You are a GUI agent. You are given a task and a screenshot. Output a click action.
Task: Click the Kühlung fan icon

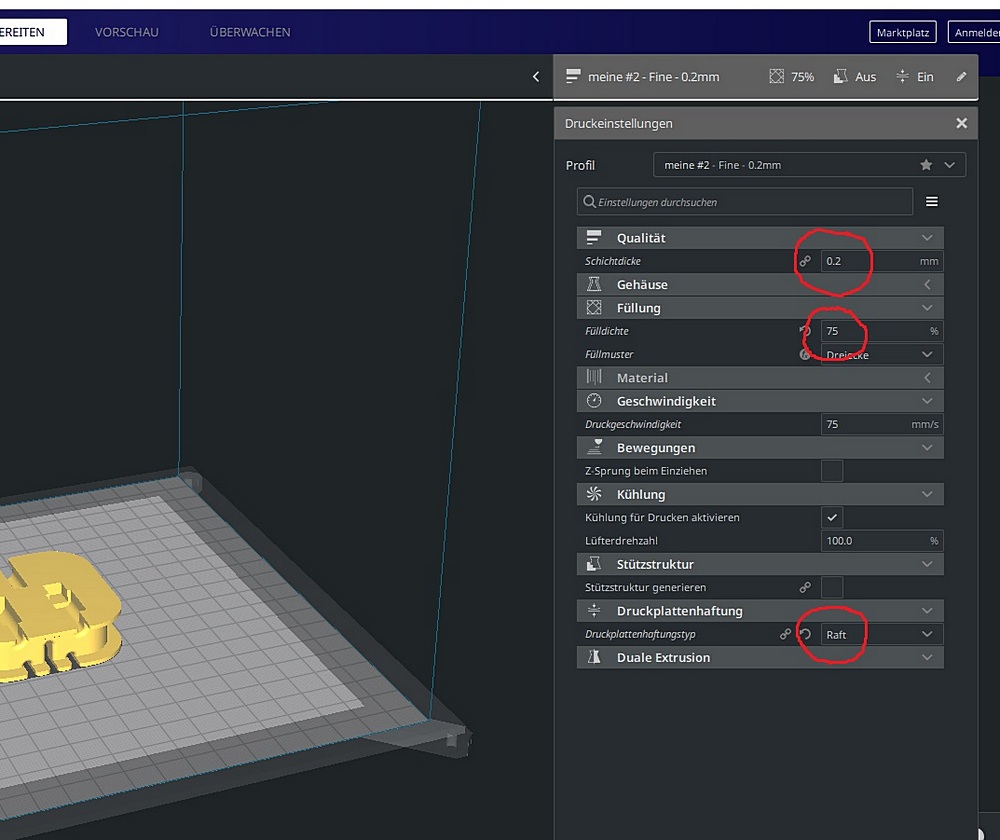coord(594,494)
